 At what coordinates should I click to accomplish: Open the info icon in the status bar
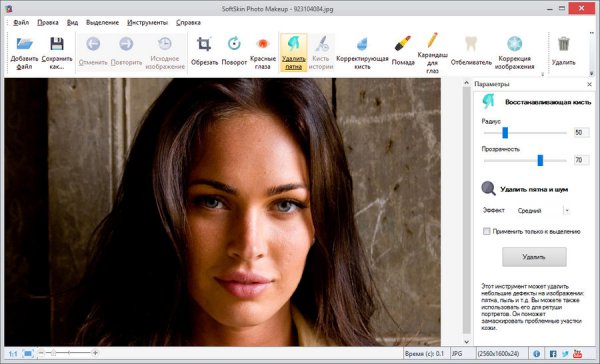536,354
